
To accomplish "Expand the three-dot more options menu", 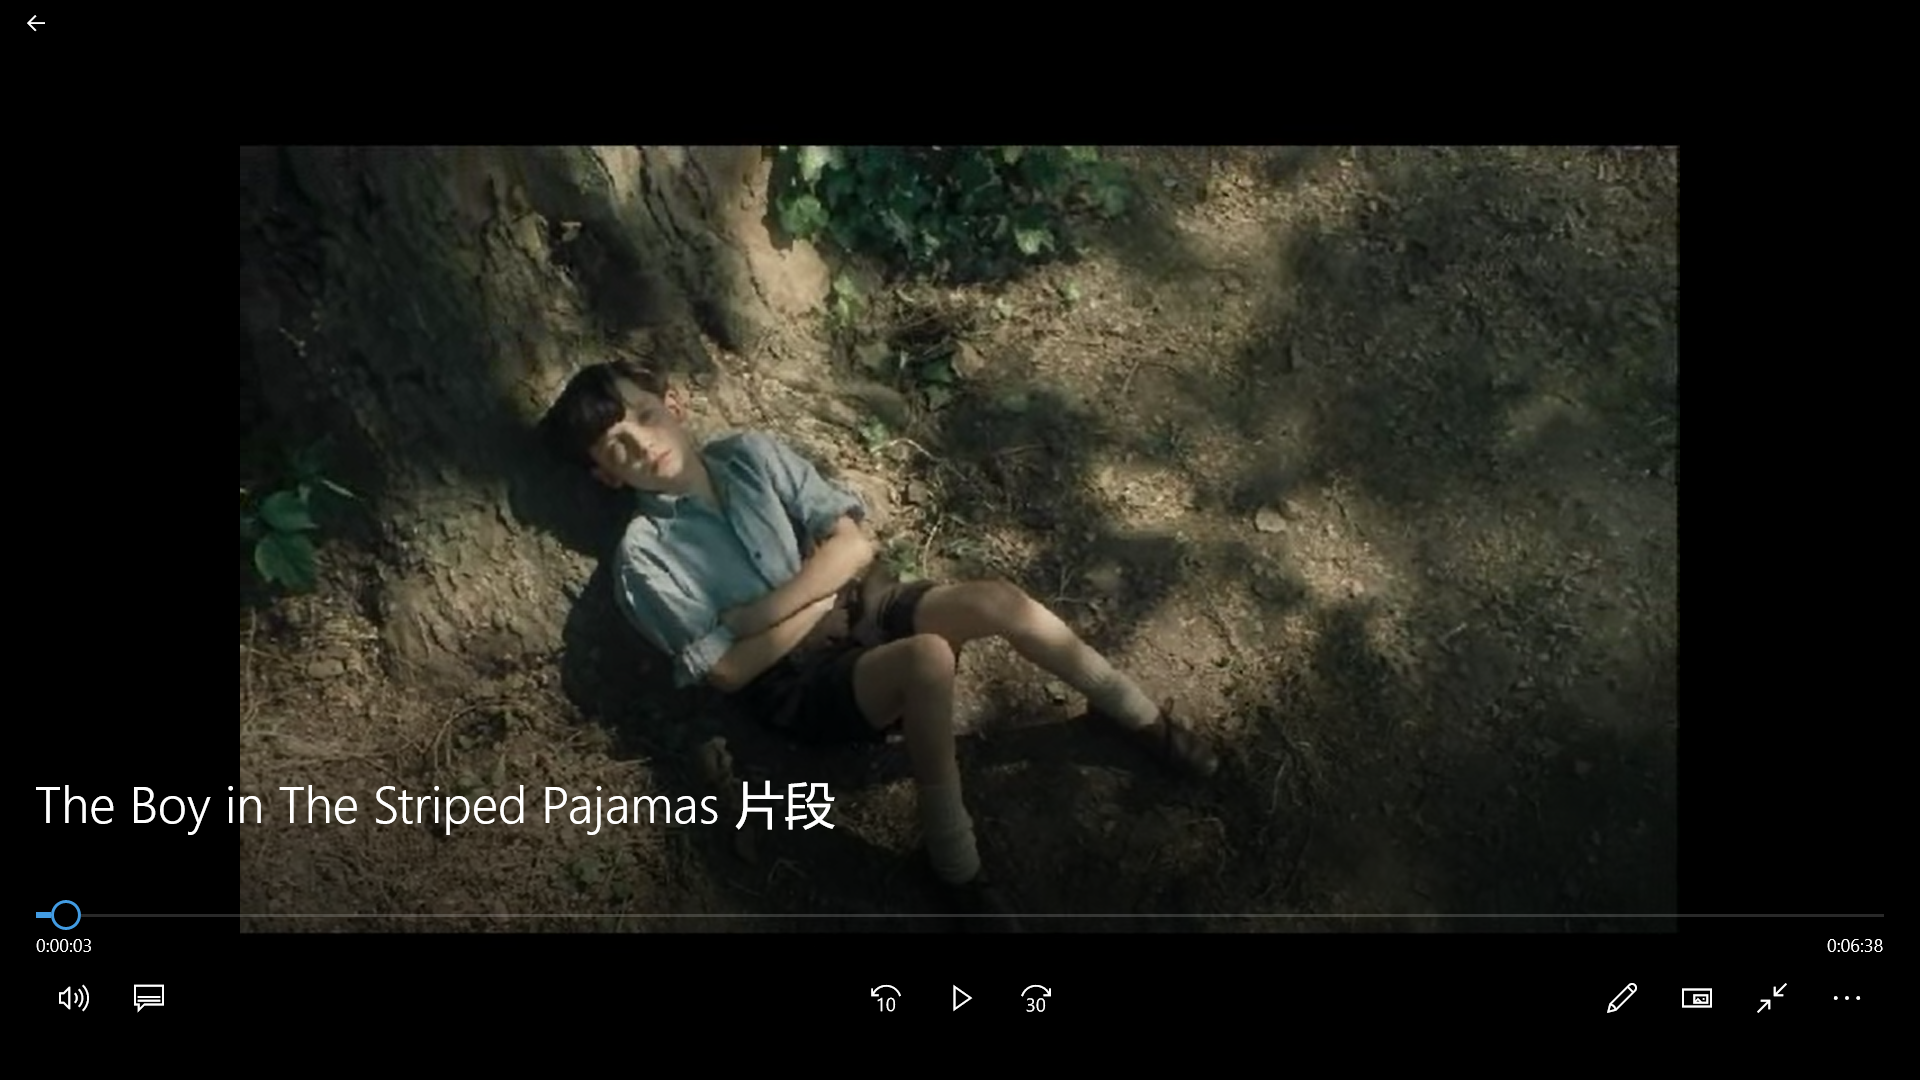I will click(1847, 998).
